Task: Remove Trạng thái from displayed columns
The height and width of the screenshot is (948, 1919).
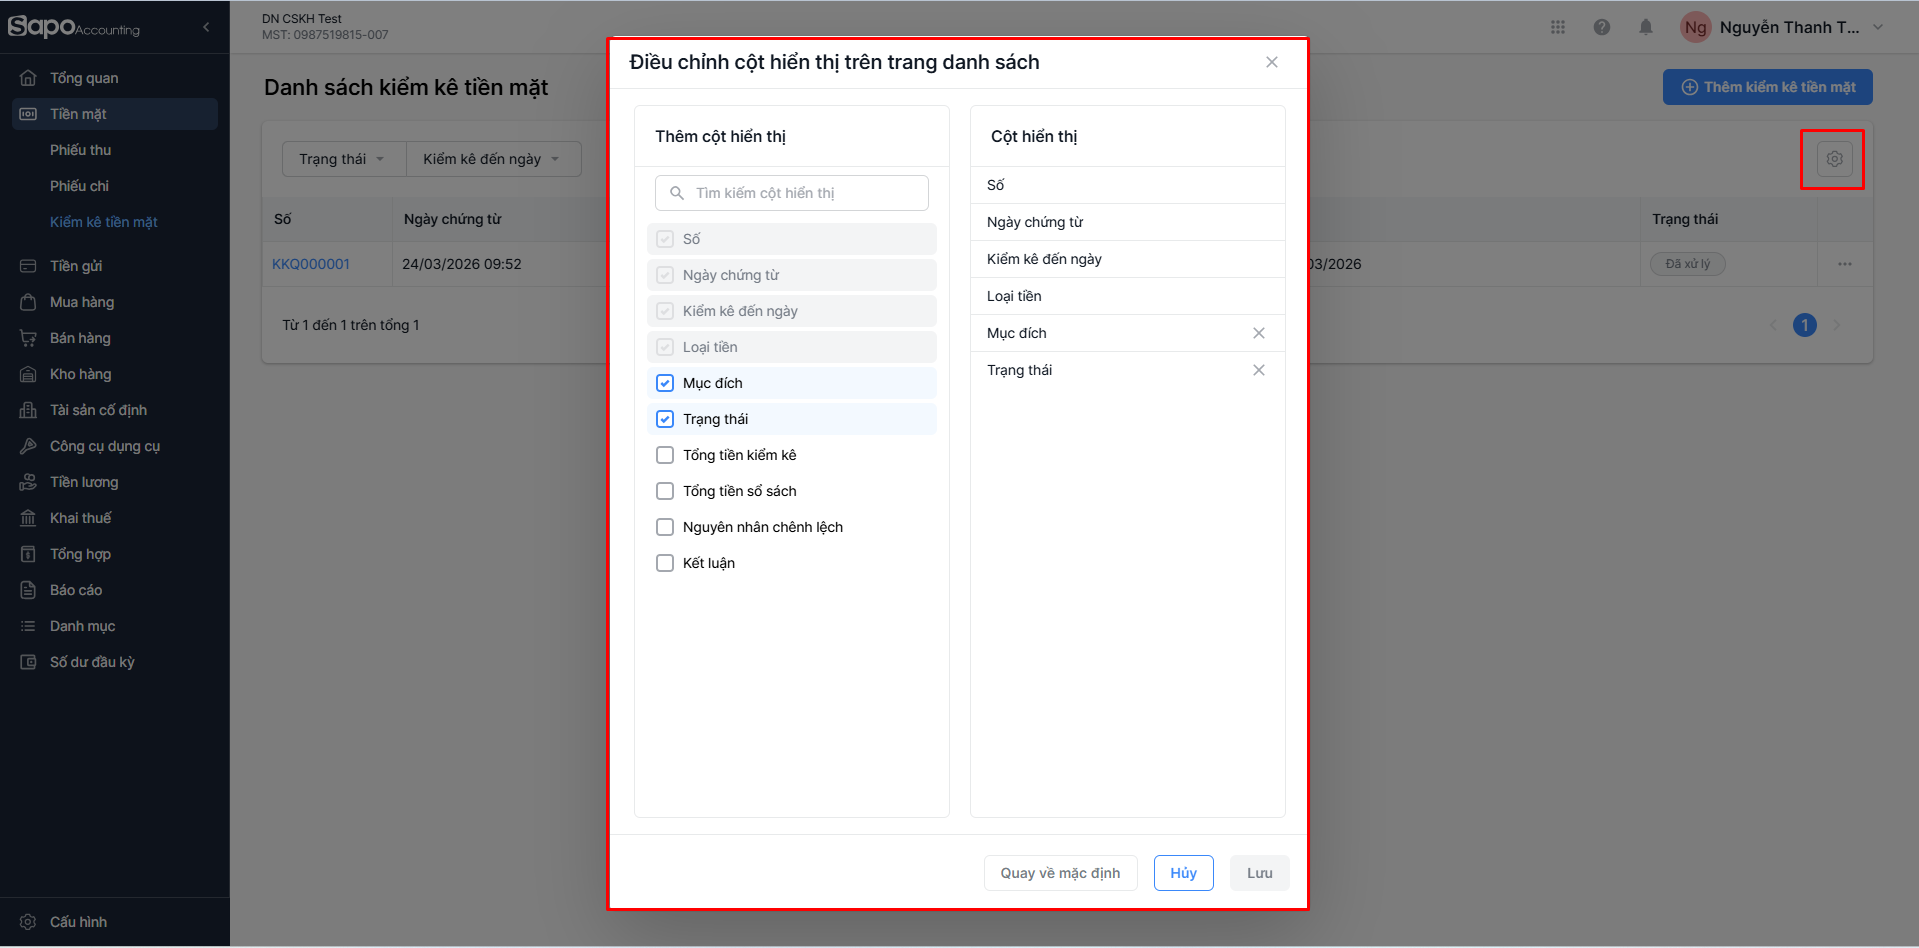Action: click(x=1259, y=370)
